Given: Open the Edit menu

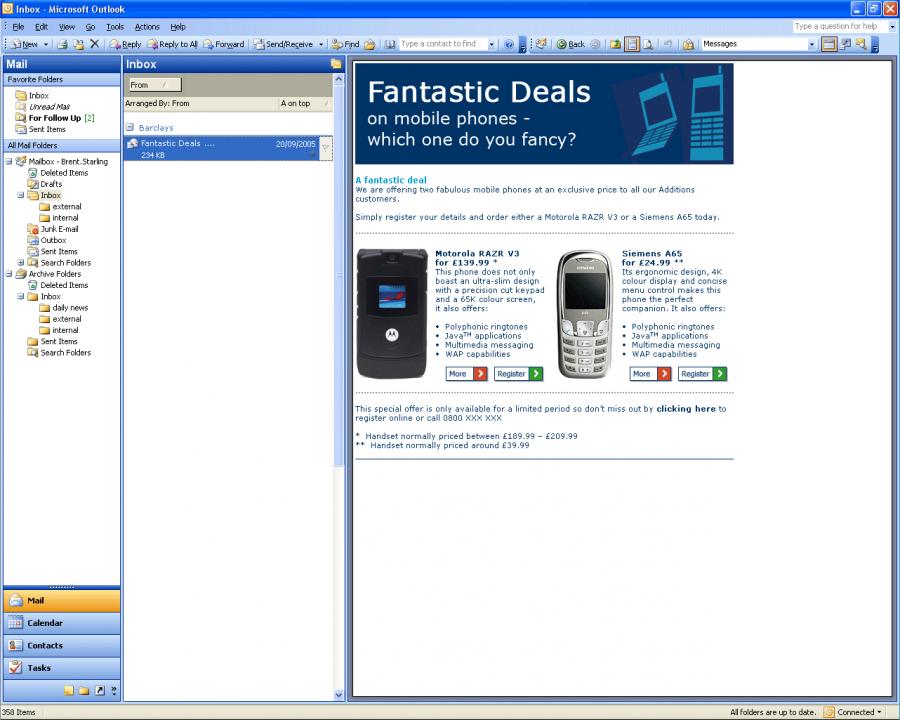Looking at the screenshot, I should 41,27.
